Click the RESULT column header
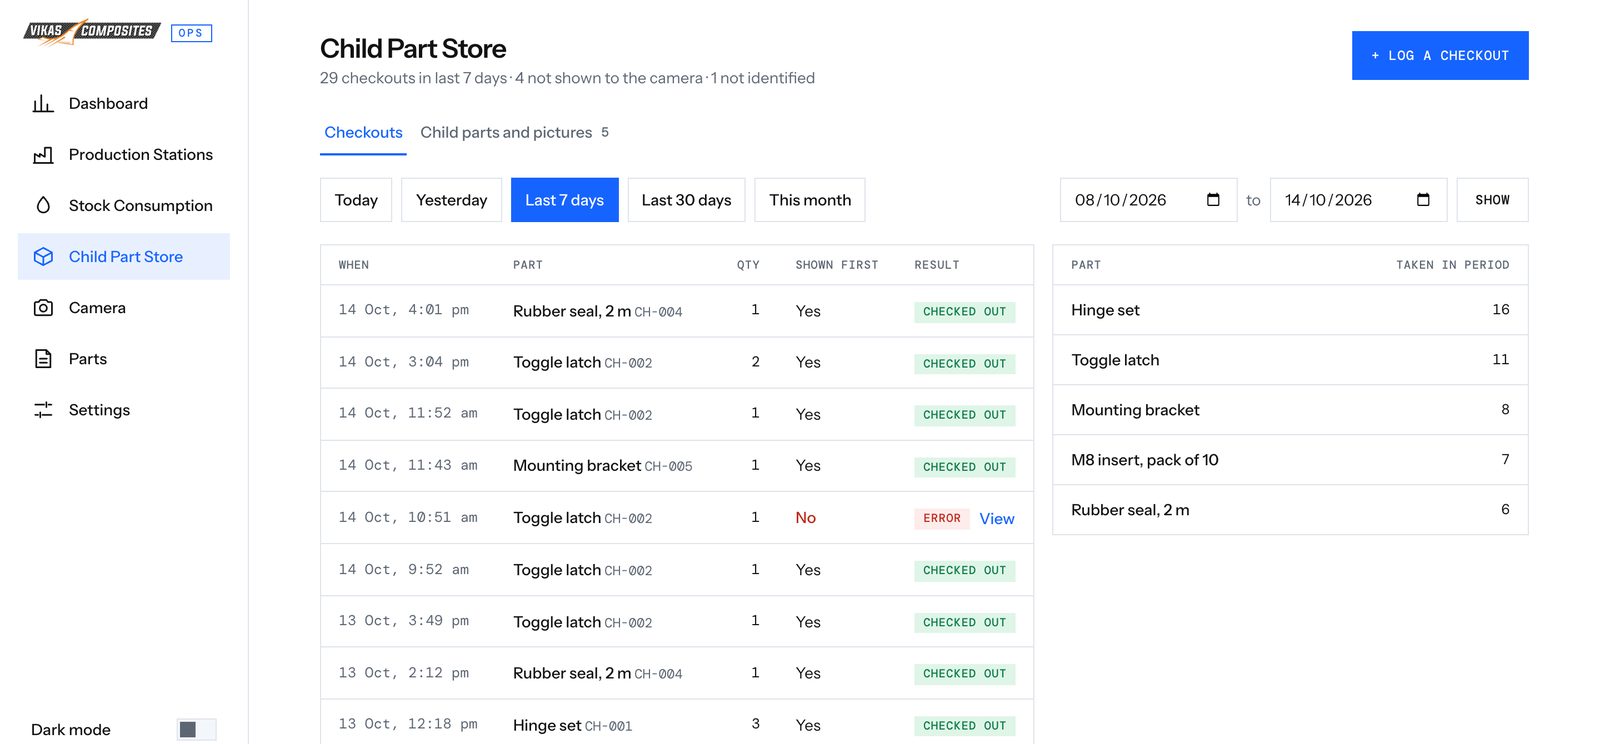The image size is (1600, 744). point(937,265)
